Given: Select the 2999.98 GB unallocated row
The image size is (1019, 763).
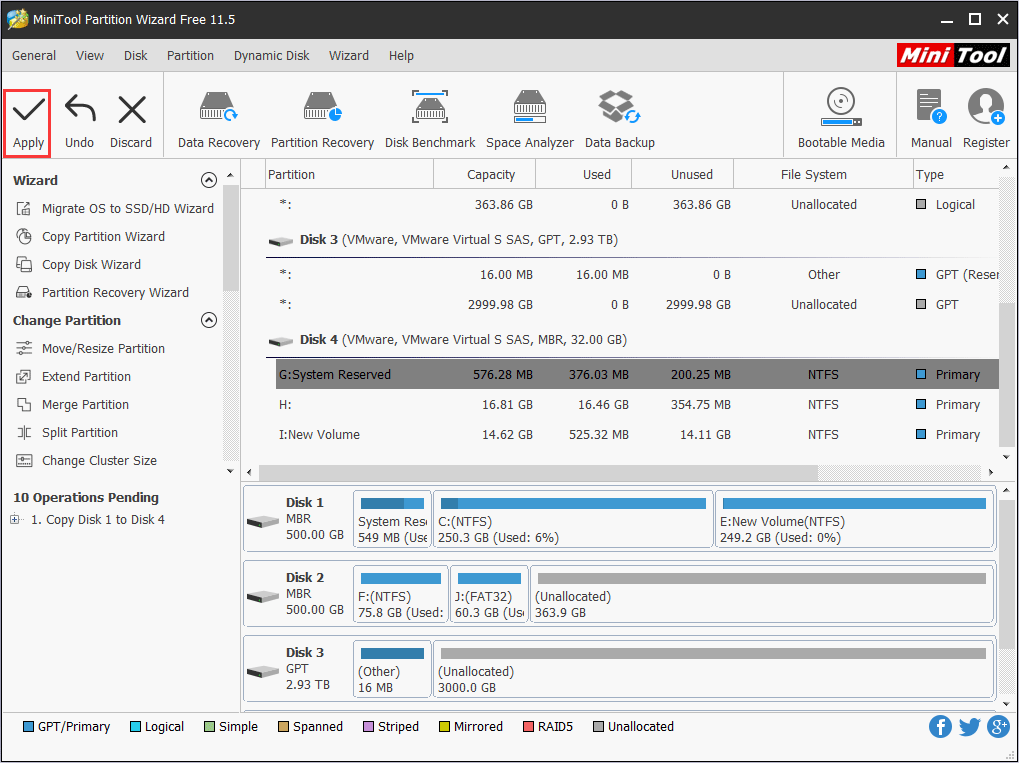Looking at the screenshot, I should (637, 304).
